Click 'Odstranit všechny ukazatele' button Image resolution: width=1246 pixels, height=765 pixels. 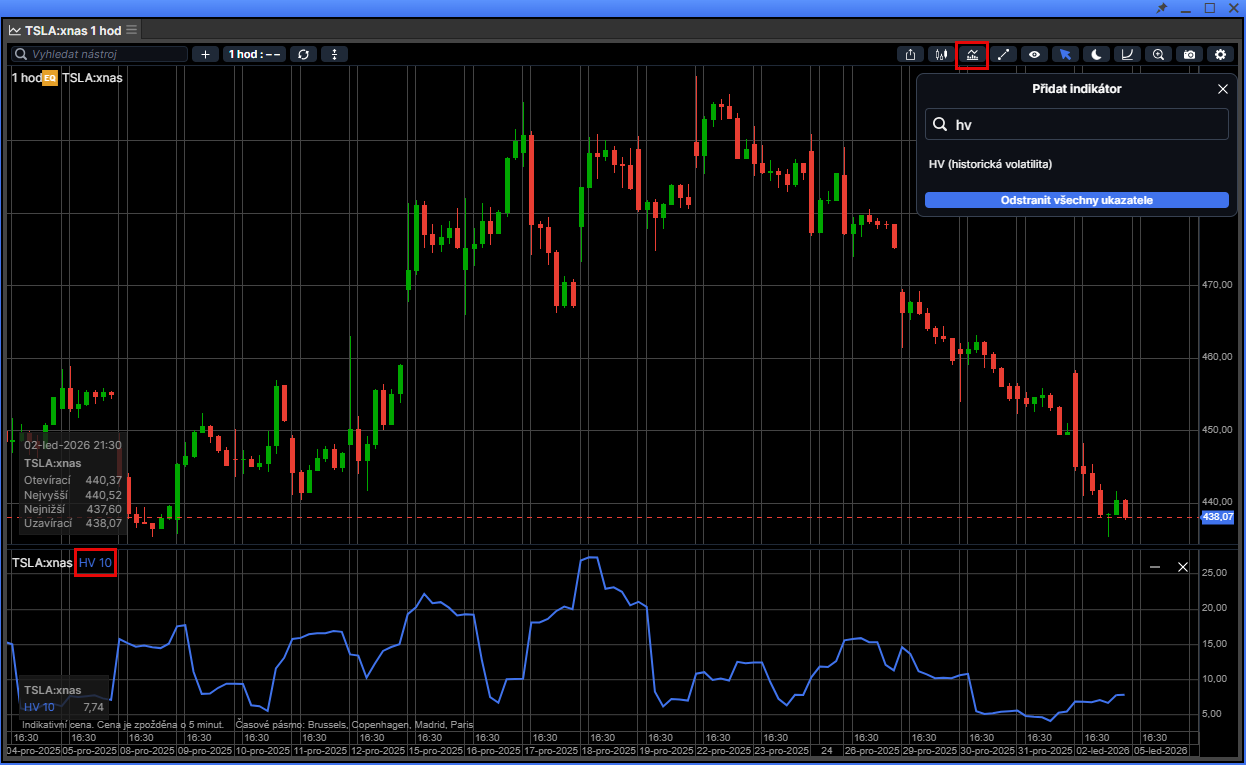[1076, 200]
